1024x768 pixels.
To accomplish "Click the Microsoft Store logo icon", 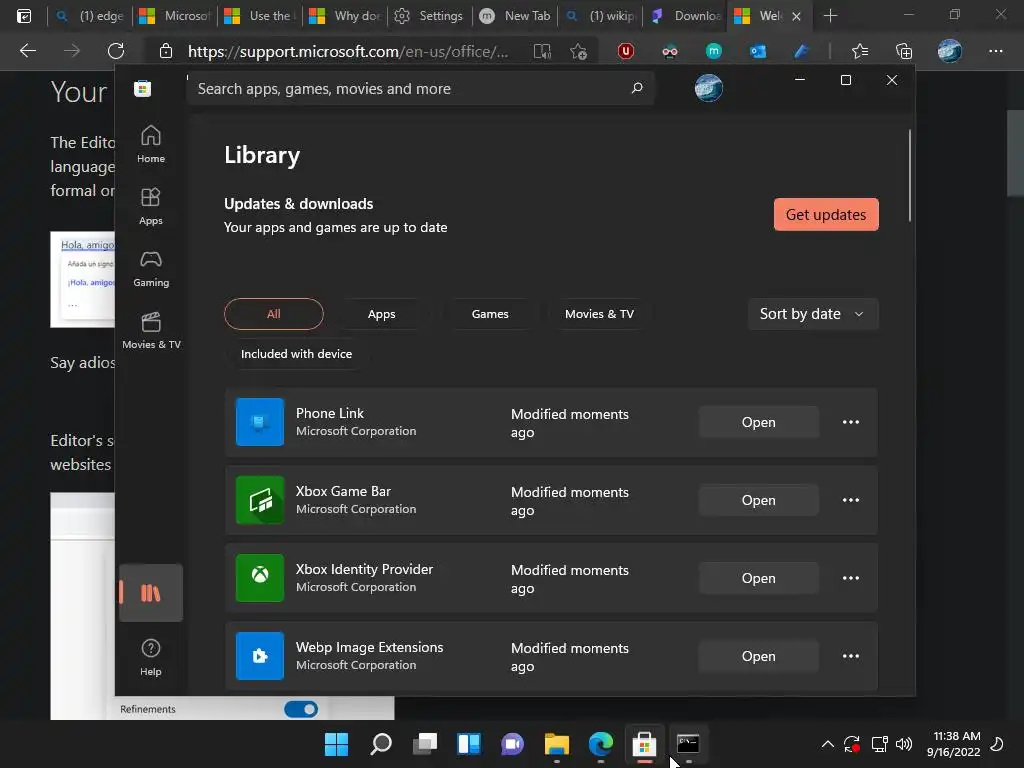I will click(142, 88).
